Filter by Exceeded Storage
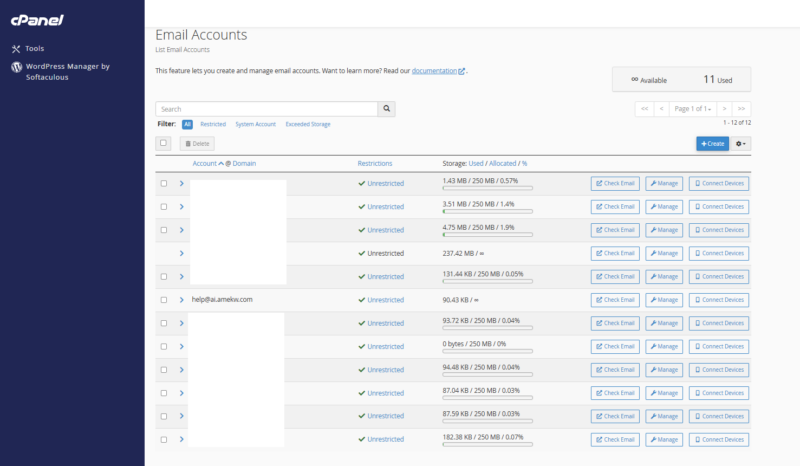Image resolution: width=800 pixels, height=466 pixels. pos(308,124)
